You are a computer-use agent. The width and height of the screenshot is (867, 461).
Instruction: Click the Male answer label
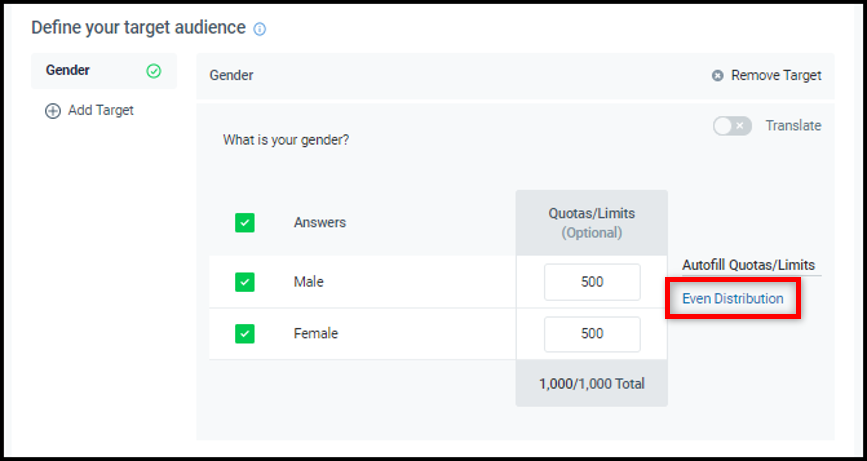pyautogui.click(x=309, y=282)
